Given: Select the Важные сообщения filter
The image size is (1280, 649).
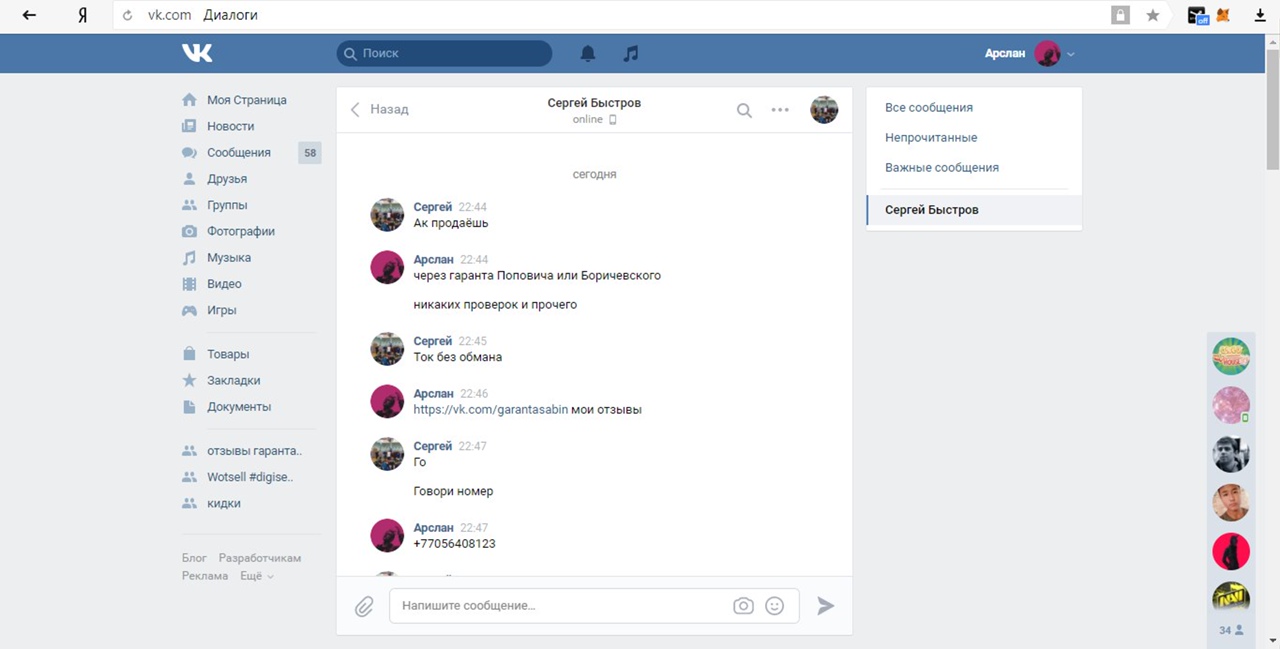Looking at the screenshot, I should [941, 168].
